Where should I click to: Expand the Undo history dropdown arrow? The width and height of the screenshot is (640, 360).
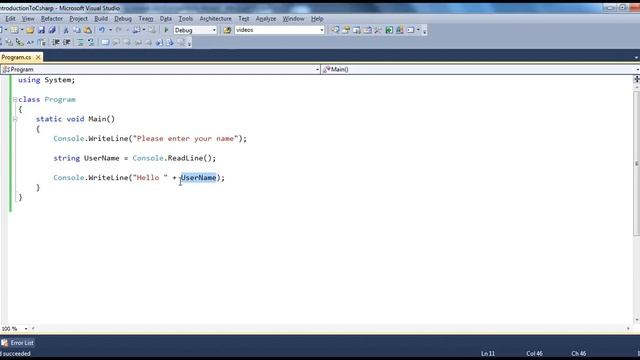(110, 30)
